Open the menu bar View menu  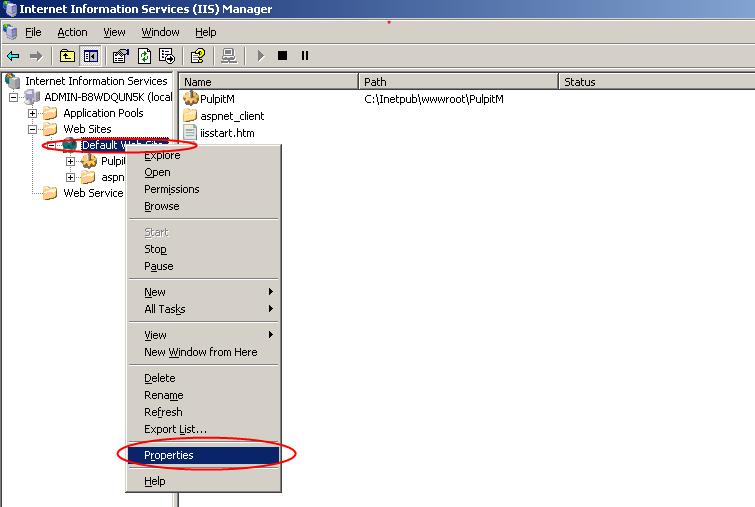point(114,32)
